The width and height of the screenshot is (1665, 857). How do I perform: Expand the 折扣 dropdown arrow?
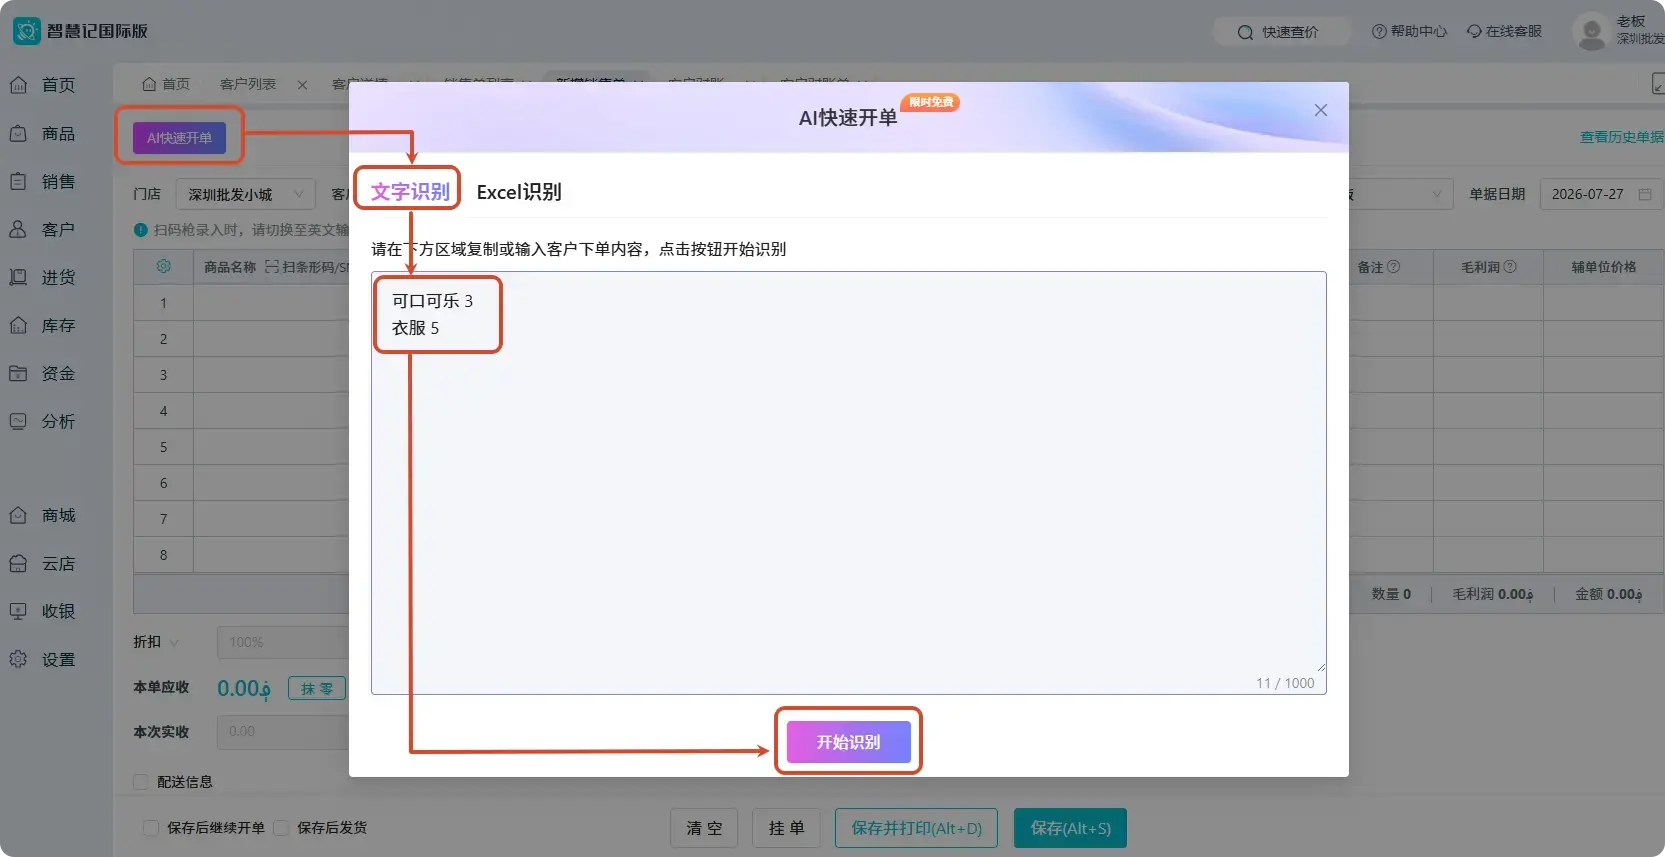[175, 642]
